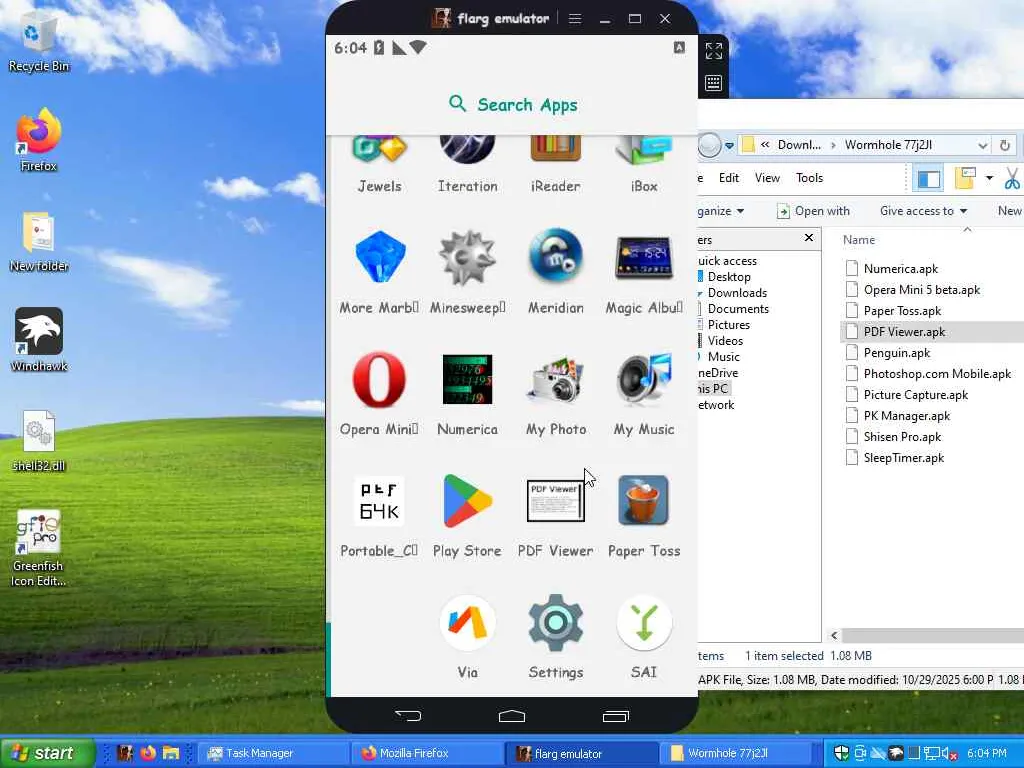This screenshot has height=768, width=1024.
Task: Select Penguin.apk file
Action: (x=897, y=353)
